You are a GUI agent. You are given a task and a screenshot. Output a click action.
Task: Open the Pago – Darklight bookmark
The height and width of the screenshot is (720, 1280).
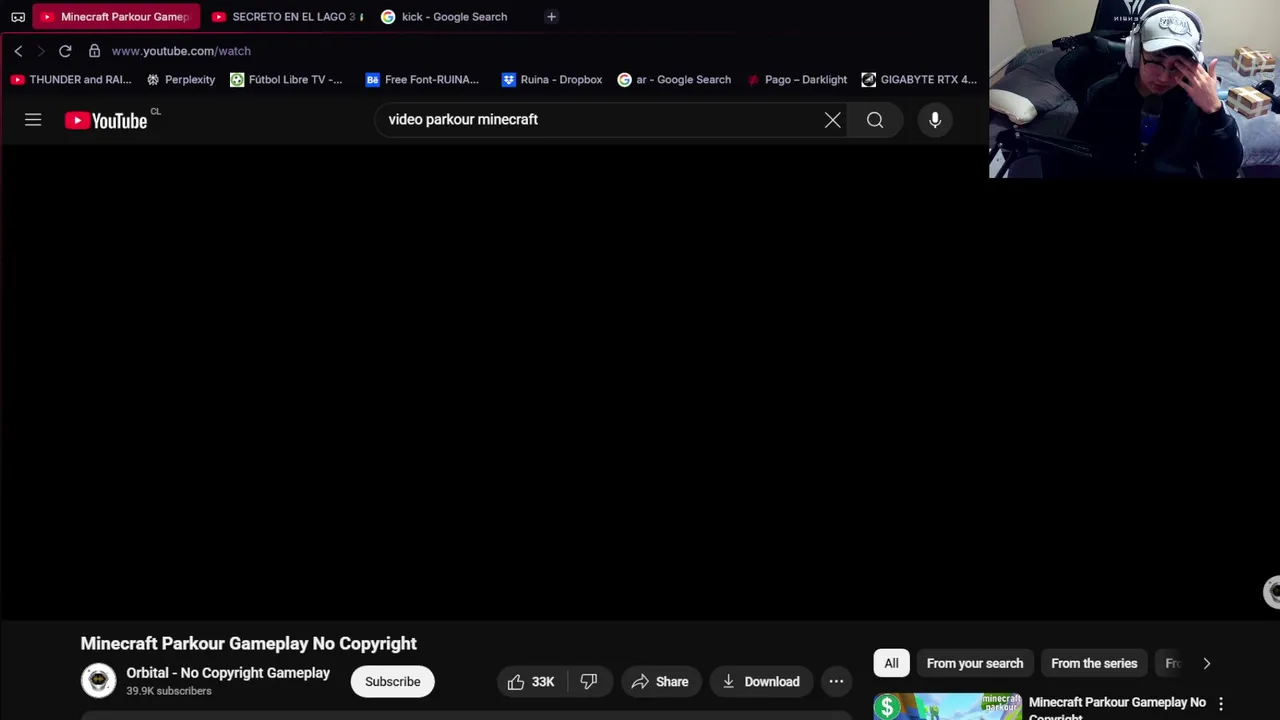(x=796, y=80)
